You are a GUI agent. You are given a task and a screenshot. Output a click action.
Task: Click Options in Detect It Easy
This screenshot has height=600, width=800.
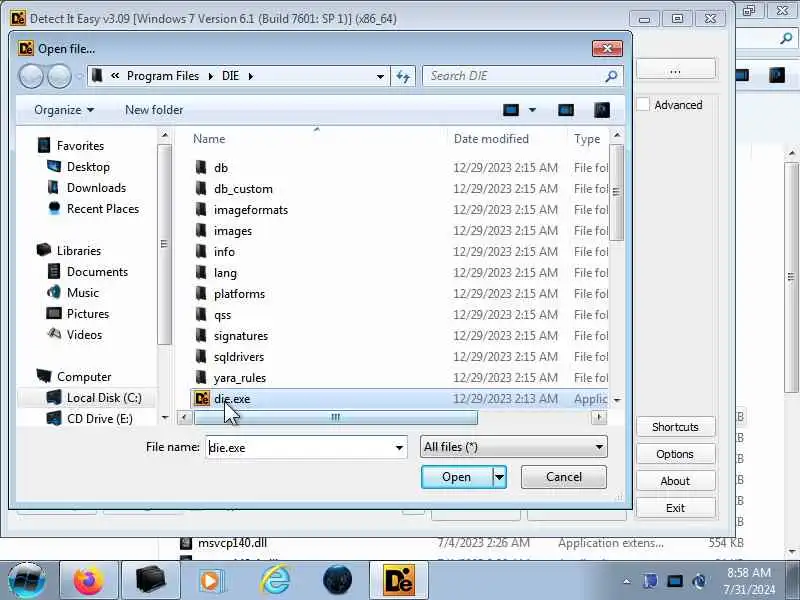(675, 454)
